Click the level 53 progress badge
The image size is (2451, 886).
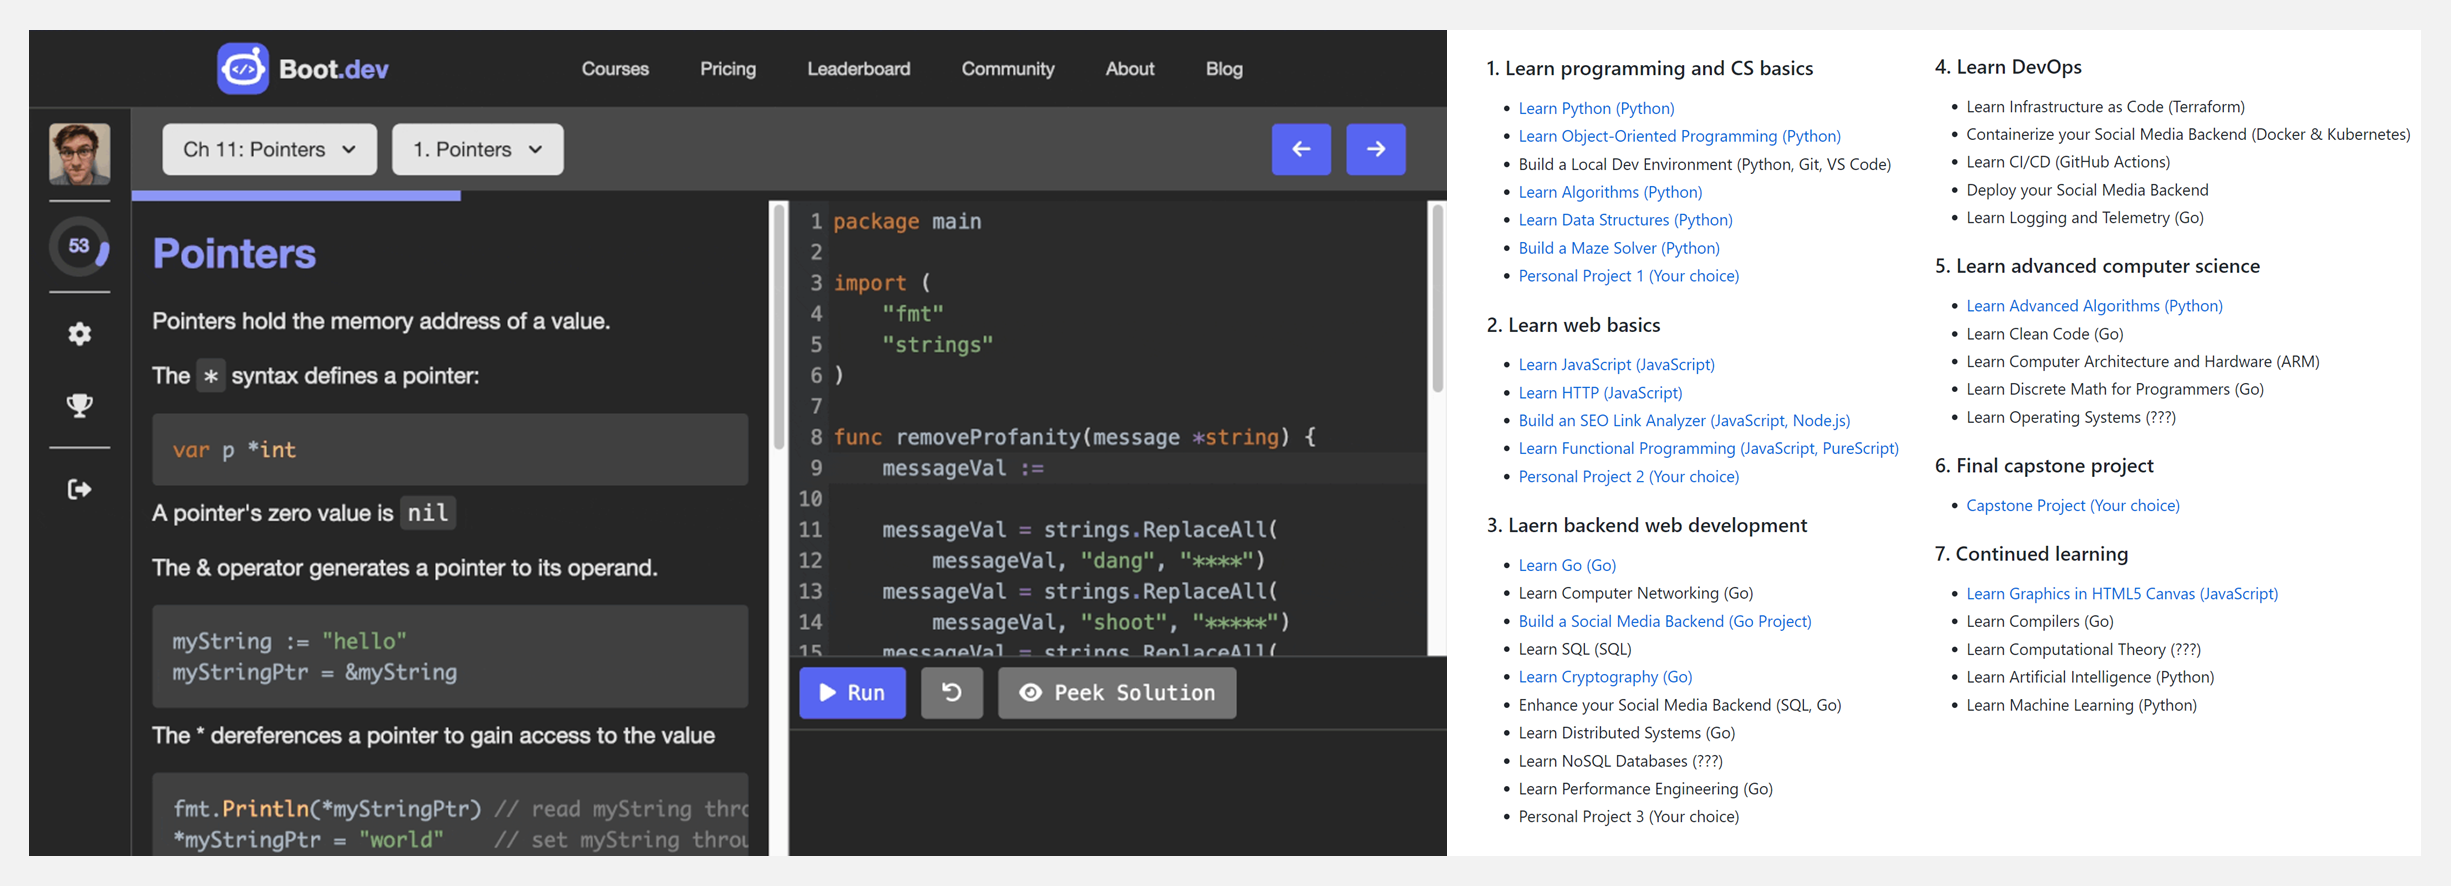[79, 246]
